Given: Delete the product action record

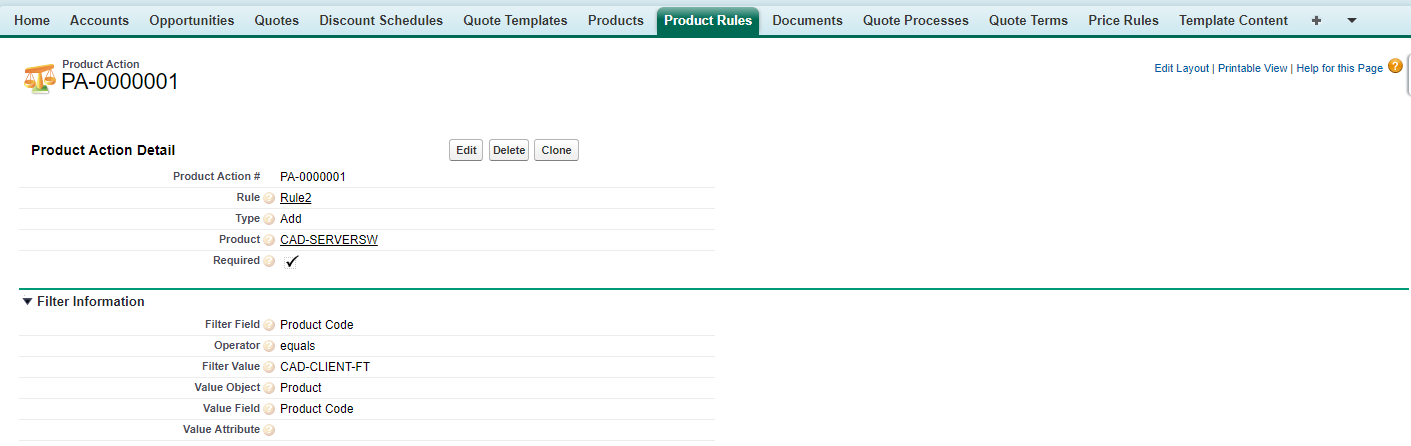Looking at the screenshot, I should pos(509,150).
